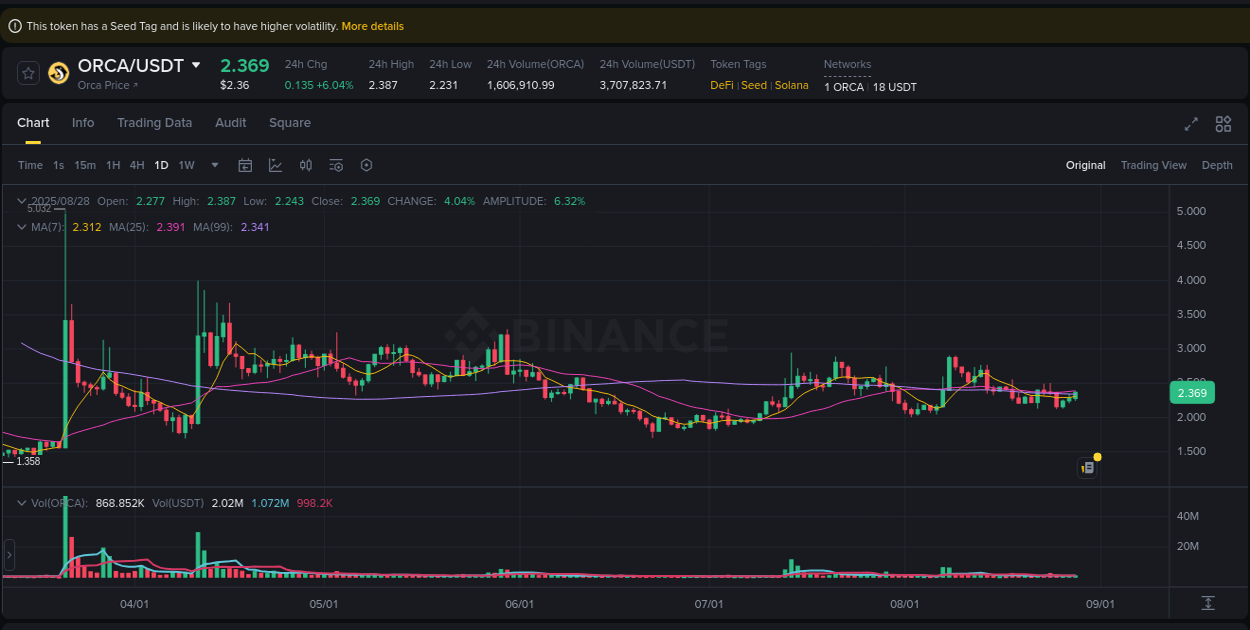
Task: Favorite ORCA/USDT using the star icon
Action: pyautogui.click(x=28, y=72)
